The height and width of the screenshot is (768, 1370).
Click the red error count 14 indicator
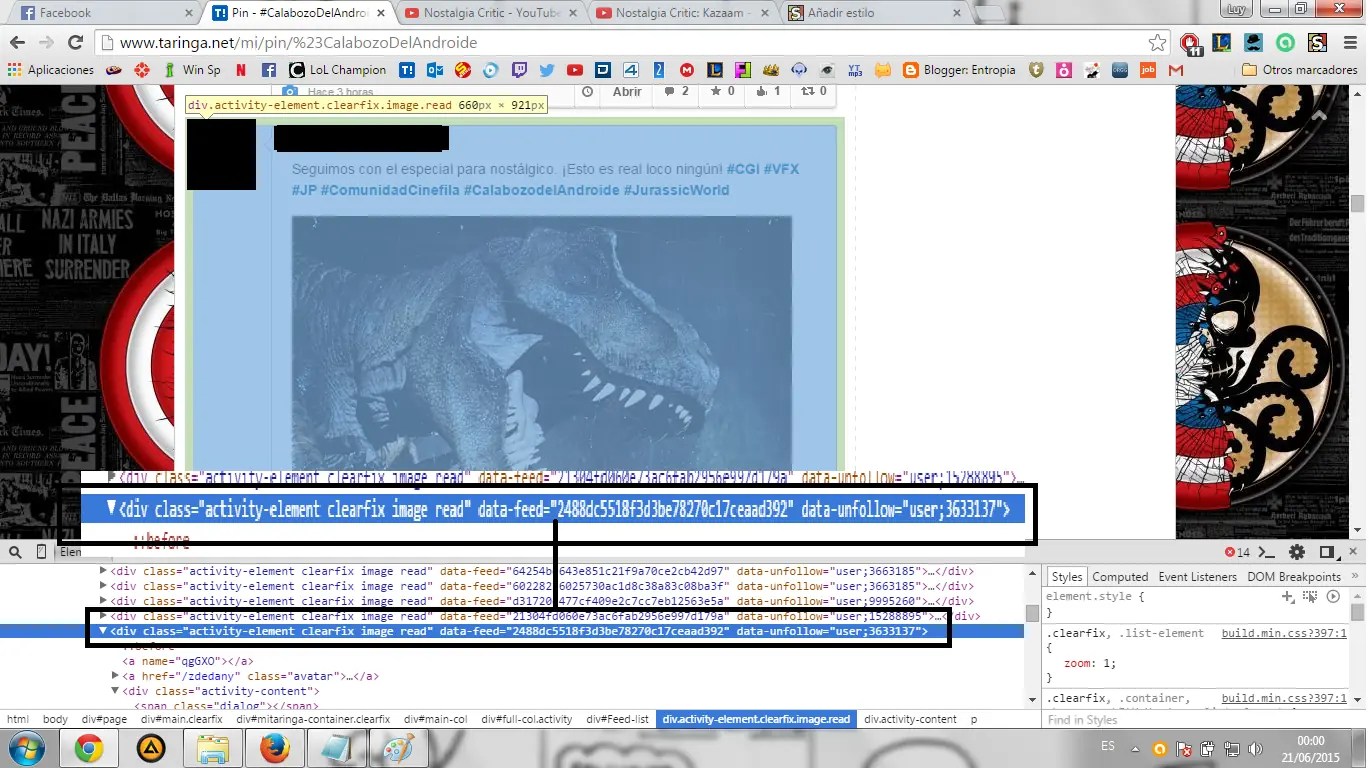click(1237, 552)
